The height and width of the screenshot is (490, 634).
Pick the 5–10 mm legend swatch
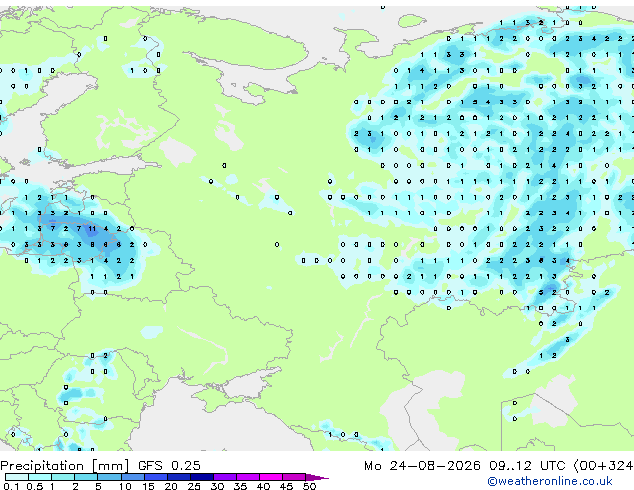(109, 477)
